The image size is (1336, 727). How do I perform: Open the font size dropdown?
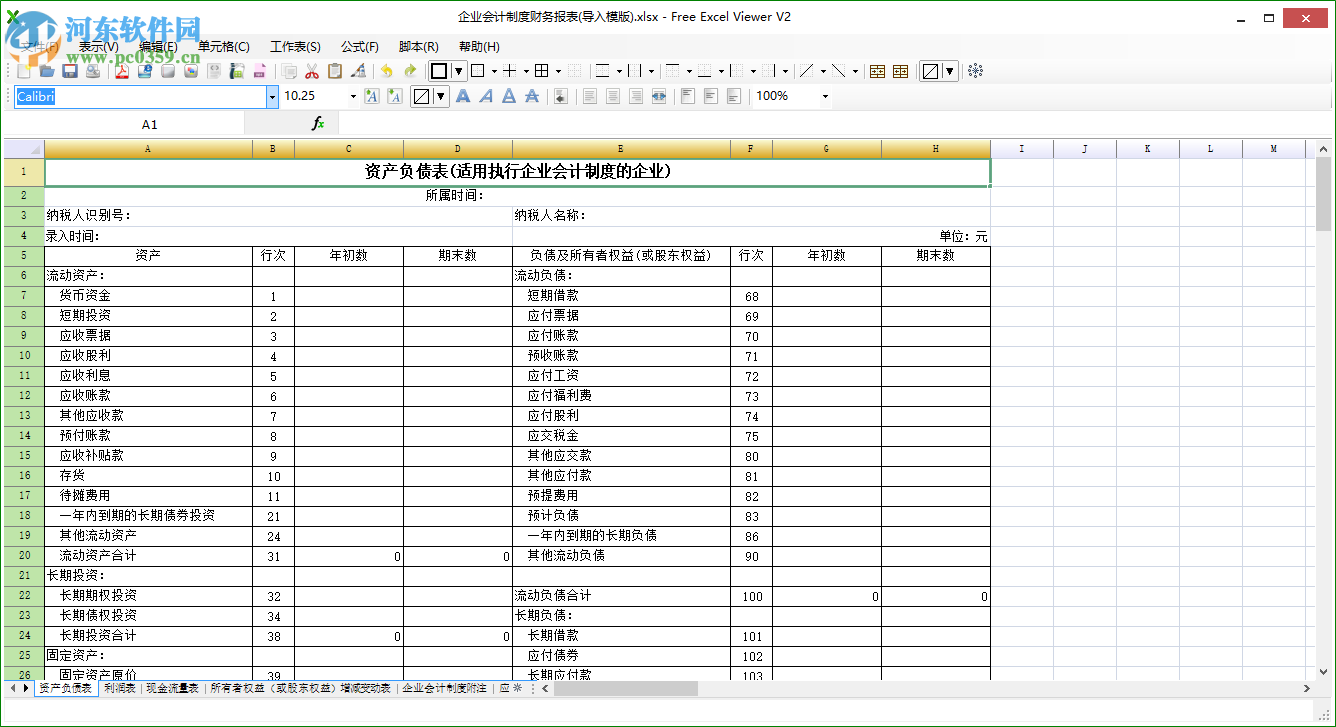(x=353, y=95)
